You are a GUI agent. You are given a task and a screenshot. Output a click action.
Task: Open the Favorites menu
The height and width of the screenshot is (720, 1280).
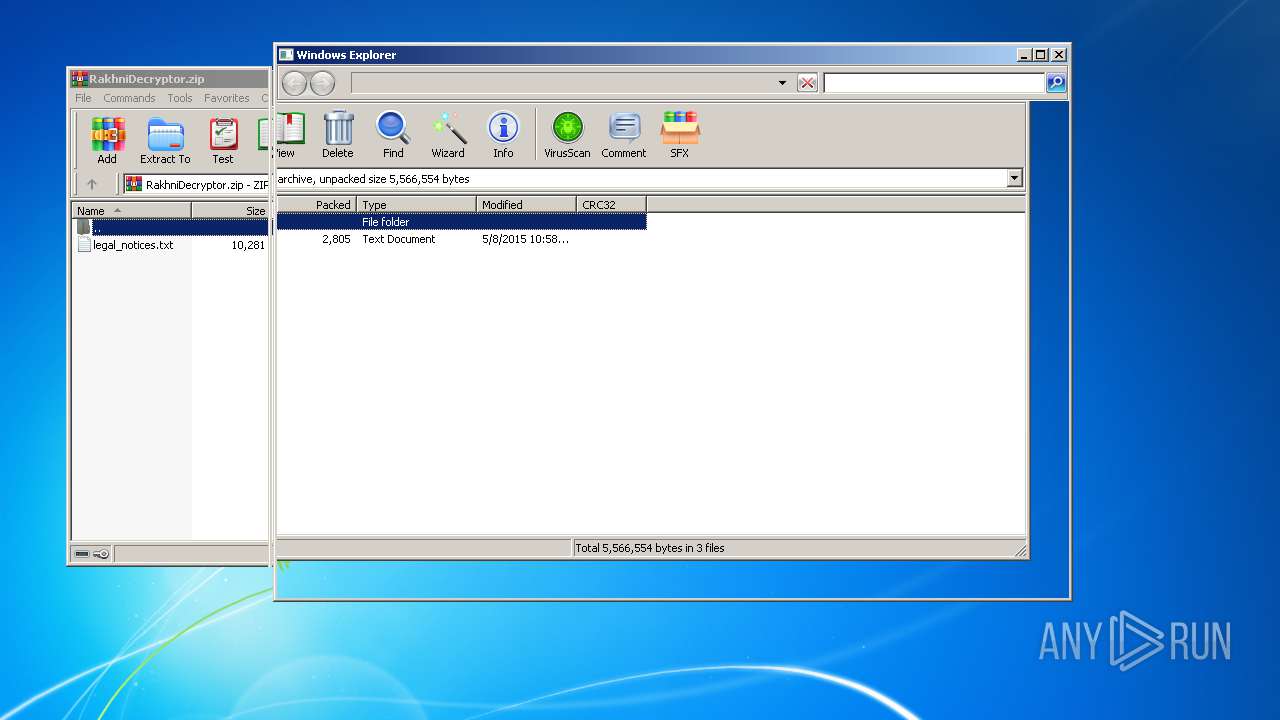(x=227, y=98)
